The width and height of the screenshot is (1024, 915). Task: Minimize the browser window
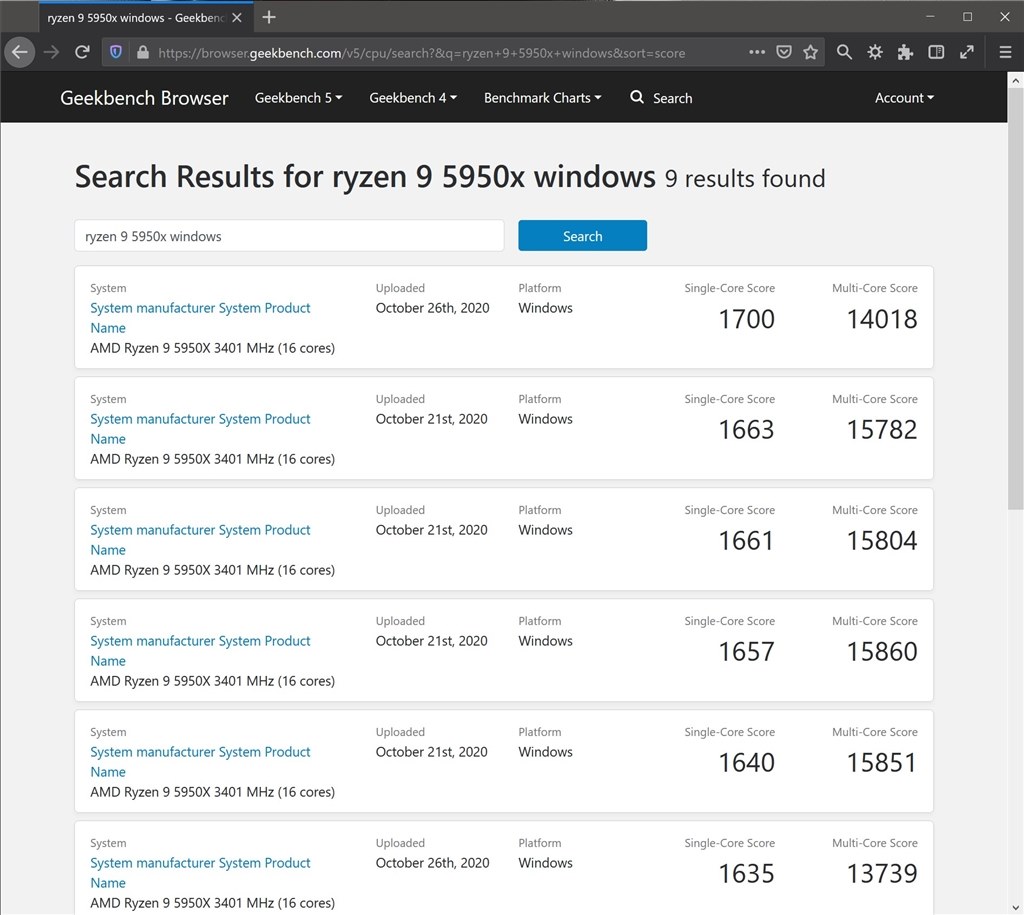[x=930, y=17]
